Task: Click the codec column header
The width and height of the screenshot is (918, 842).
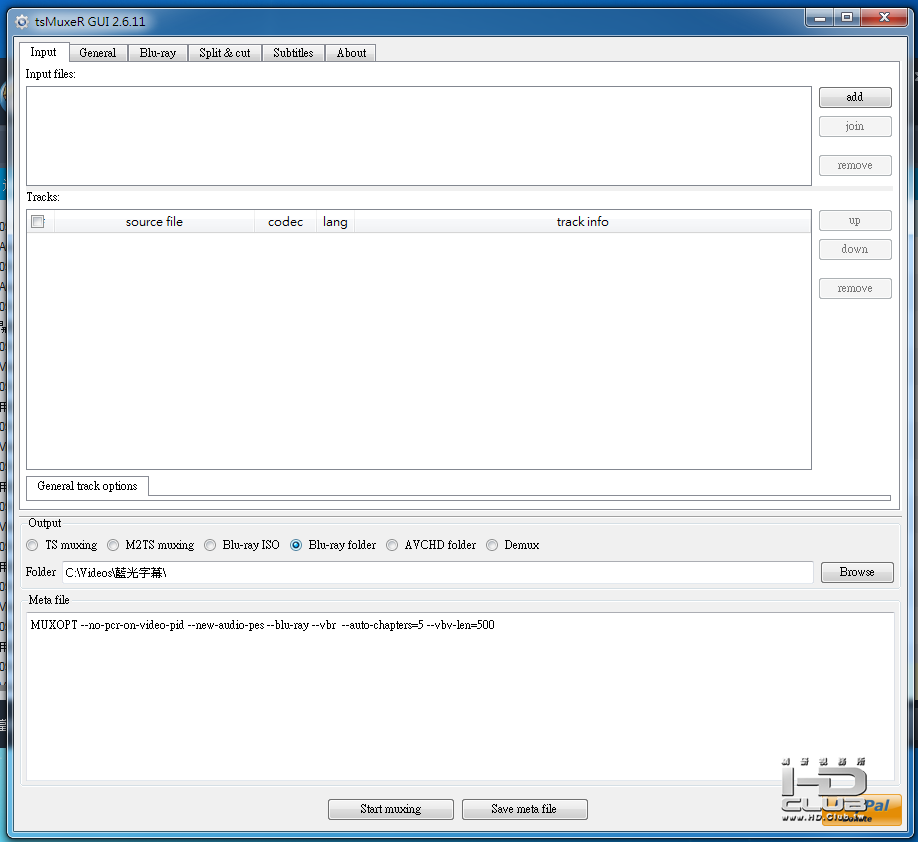Action: (x=285, y=222)
